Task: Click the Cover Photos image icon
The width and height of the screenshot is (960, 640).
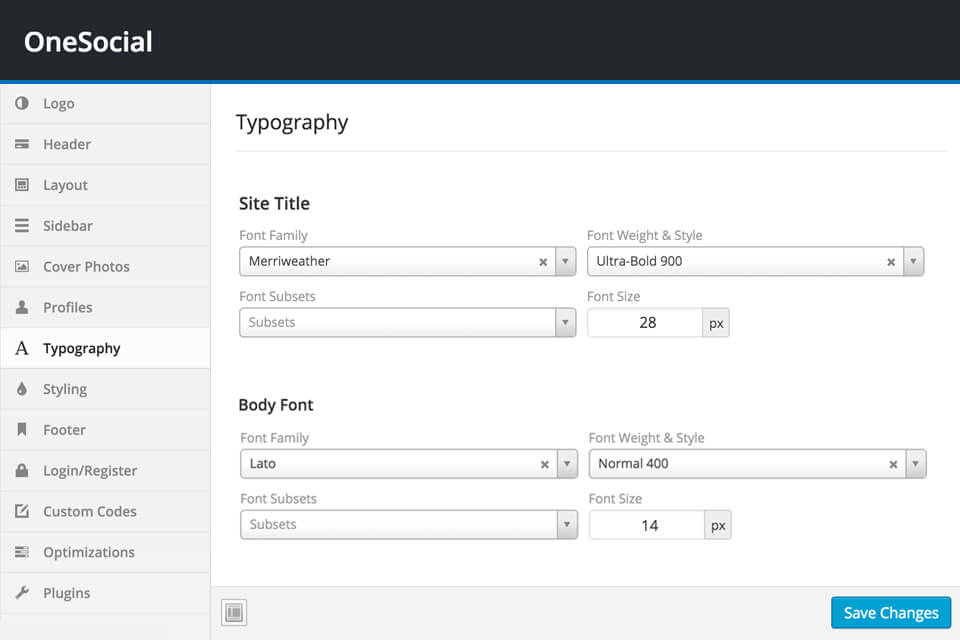Action: pos(22,267)
